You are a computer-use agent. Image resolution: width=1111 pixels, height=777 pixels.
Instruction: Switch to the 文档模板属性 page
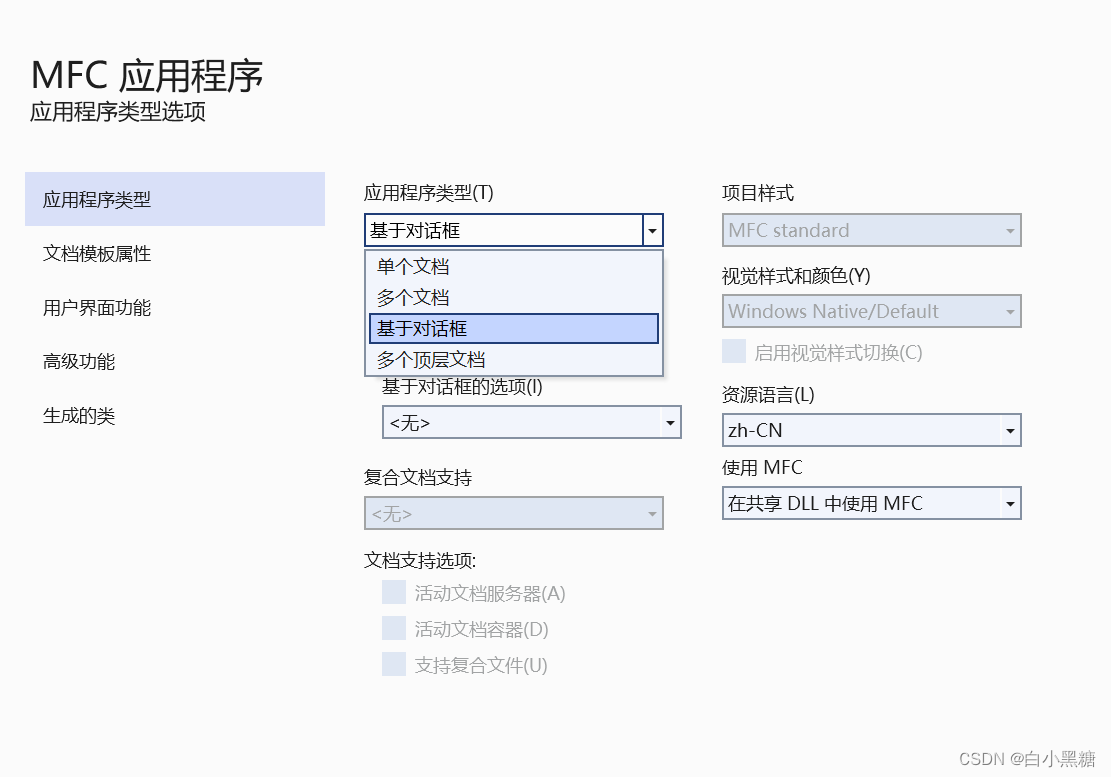point(95,254)
